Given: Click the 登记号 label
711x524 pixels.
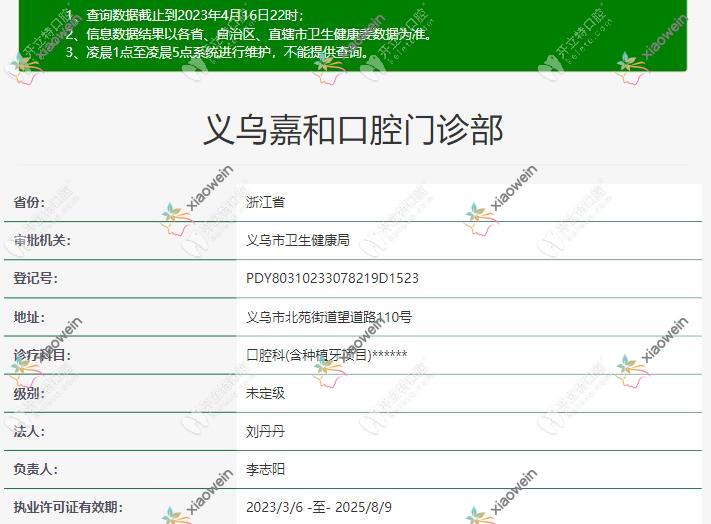Looking at the screenshot, I should point(36,278).
